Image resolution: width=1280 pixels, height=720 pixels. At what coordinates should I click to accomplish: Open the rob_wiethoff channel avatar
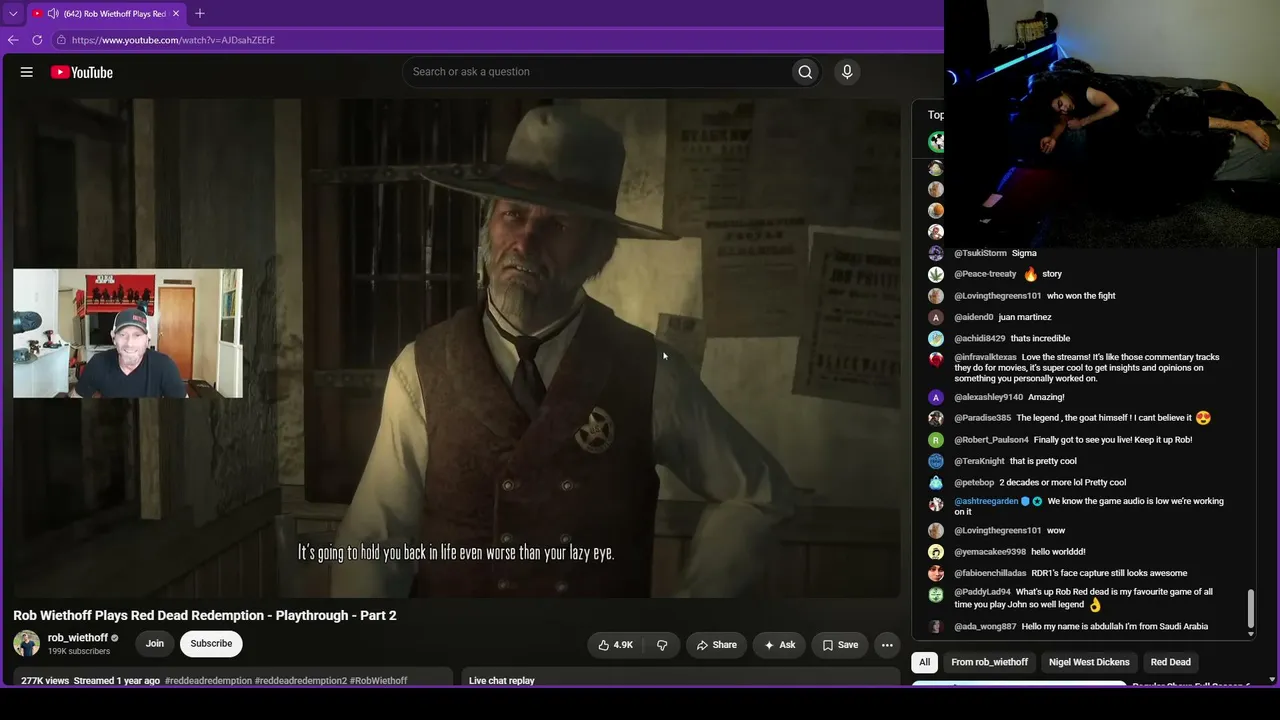pos(27,643)
